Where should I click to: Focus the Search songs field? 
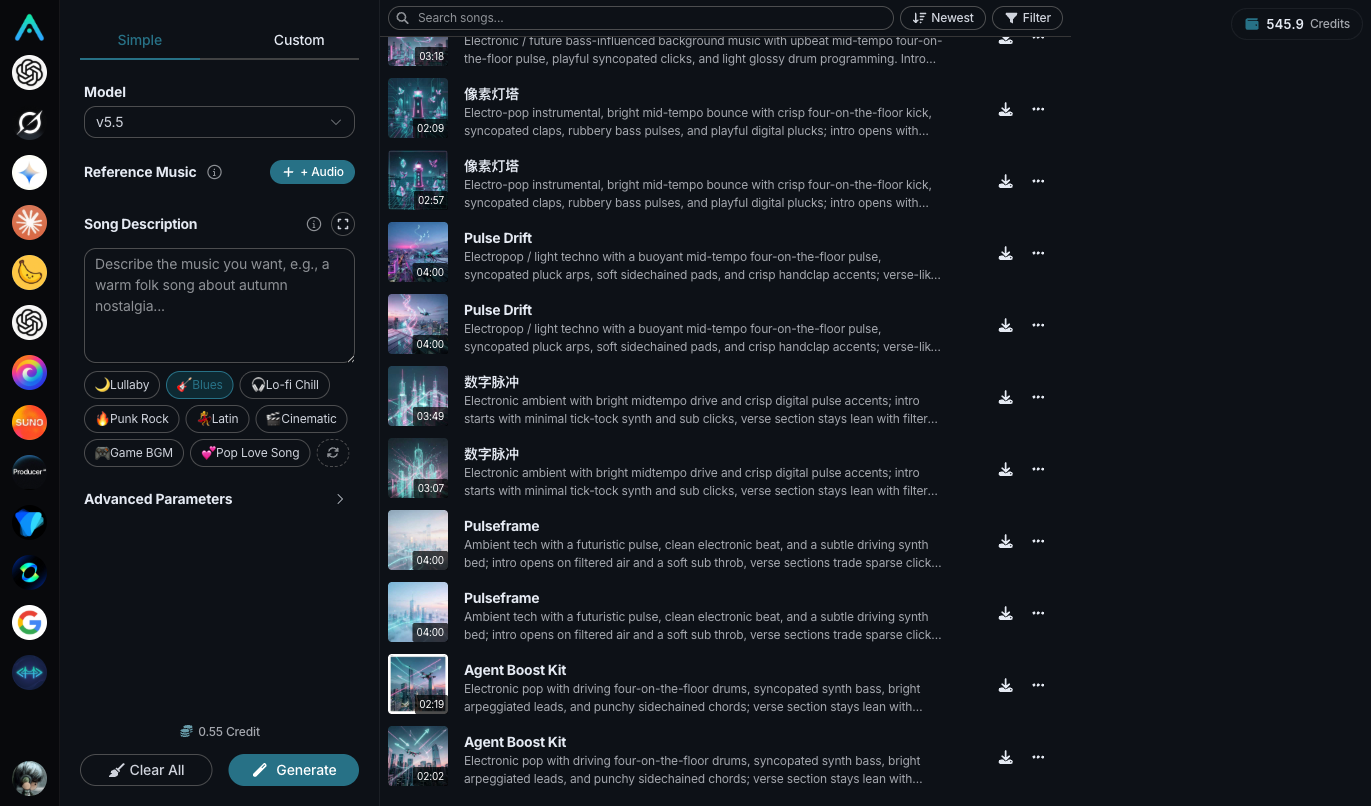[x=641, y=18]
